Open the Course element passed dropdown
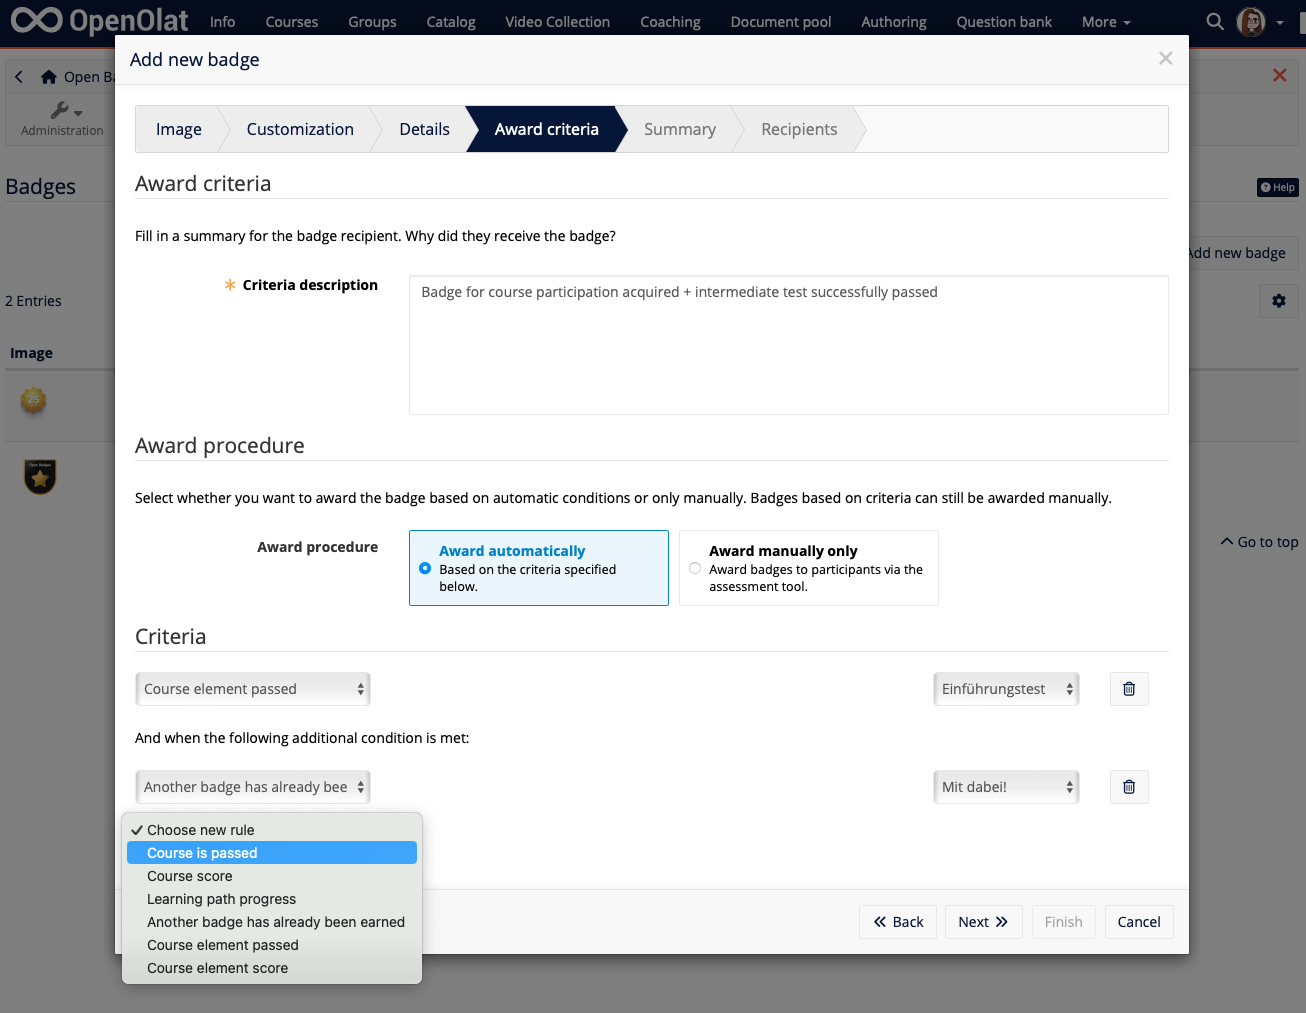Viewport: 1306px width, 1013px height. pyautogui.click(x=252, y=689)
